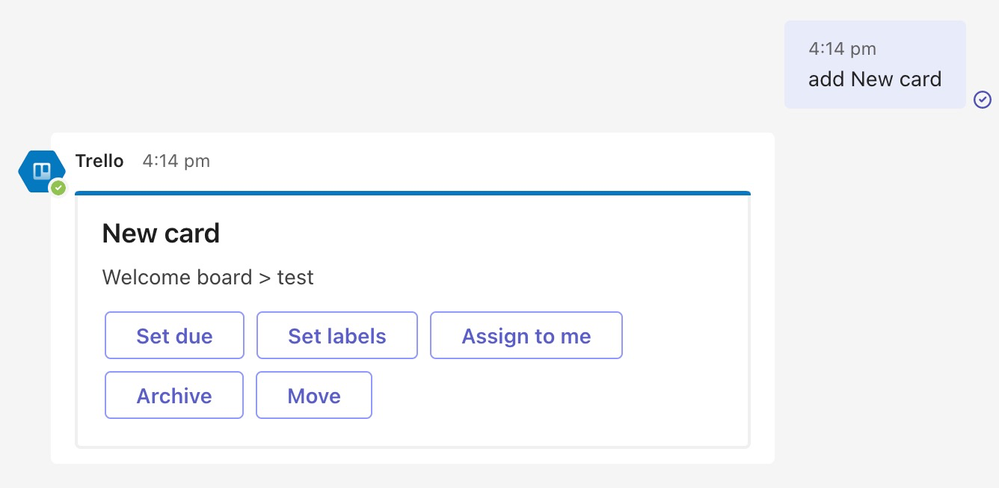Click the Trello hexagon avatar icon
Image resolution: width=999 pixels, height=488 pixels.
tap(41, 170)
